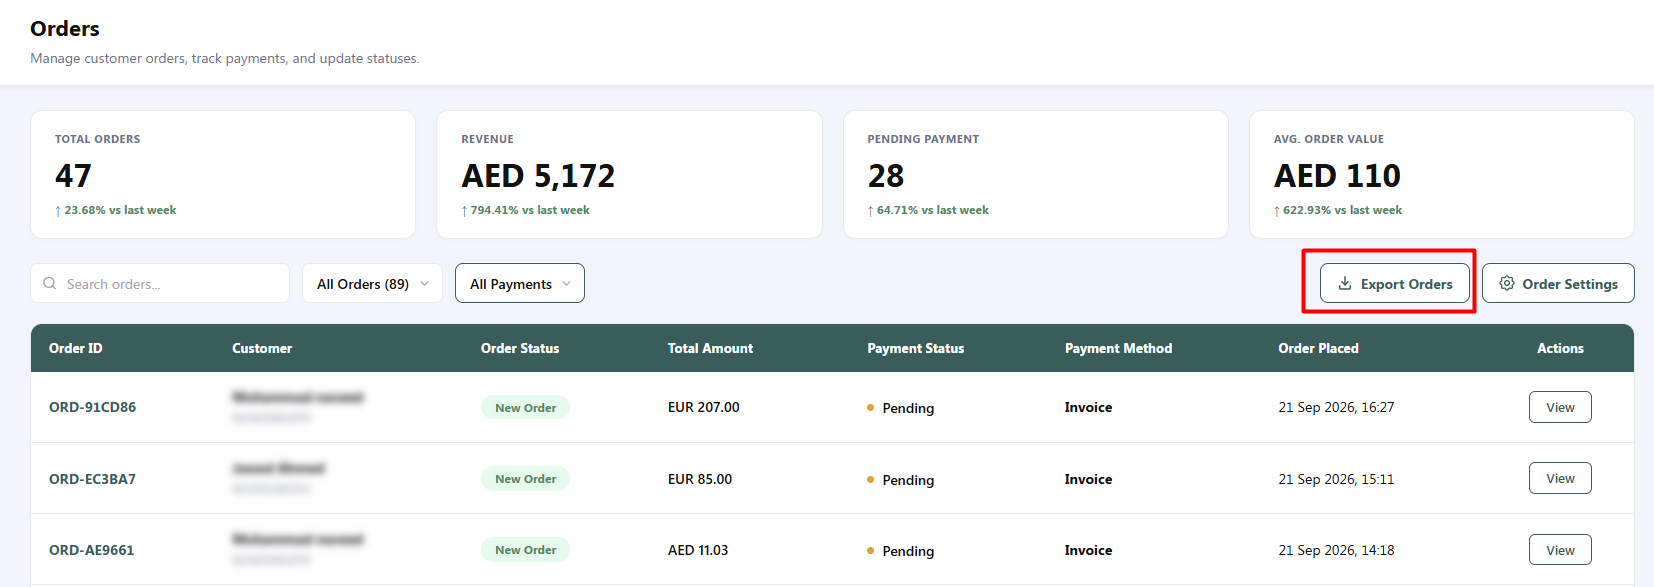Click the date 21 Sep 2026, 14:18
The height and width of the screenshot is (587, 1654).
point(1336,550)
